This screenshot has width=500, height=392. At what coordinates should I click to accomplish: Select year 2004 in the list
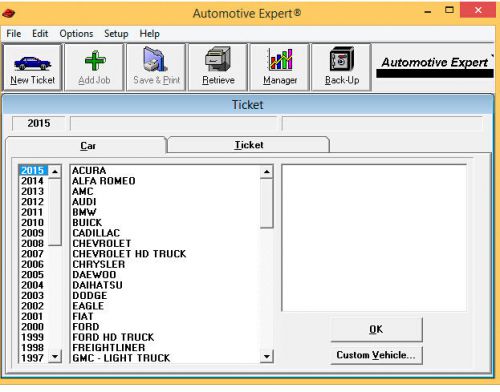pos(33,285)
